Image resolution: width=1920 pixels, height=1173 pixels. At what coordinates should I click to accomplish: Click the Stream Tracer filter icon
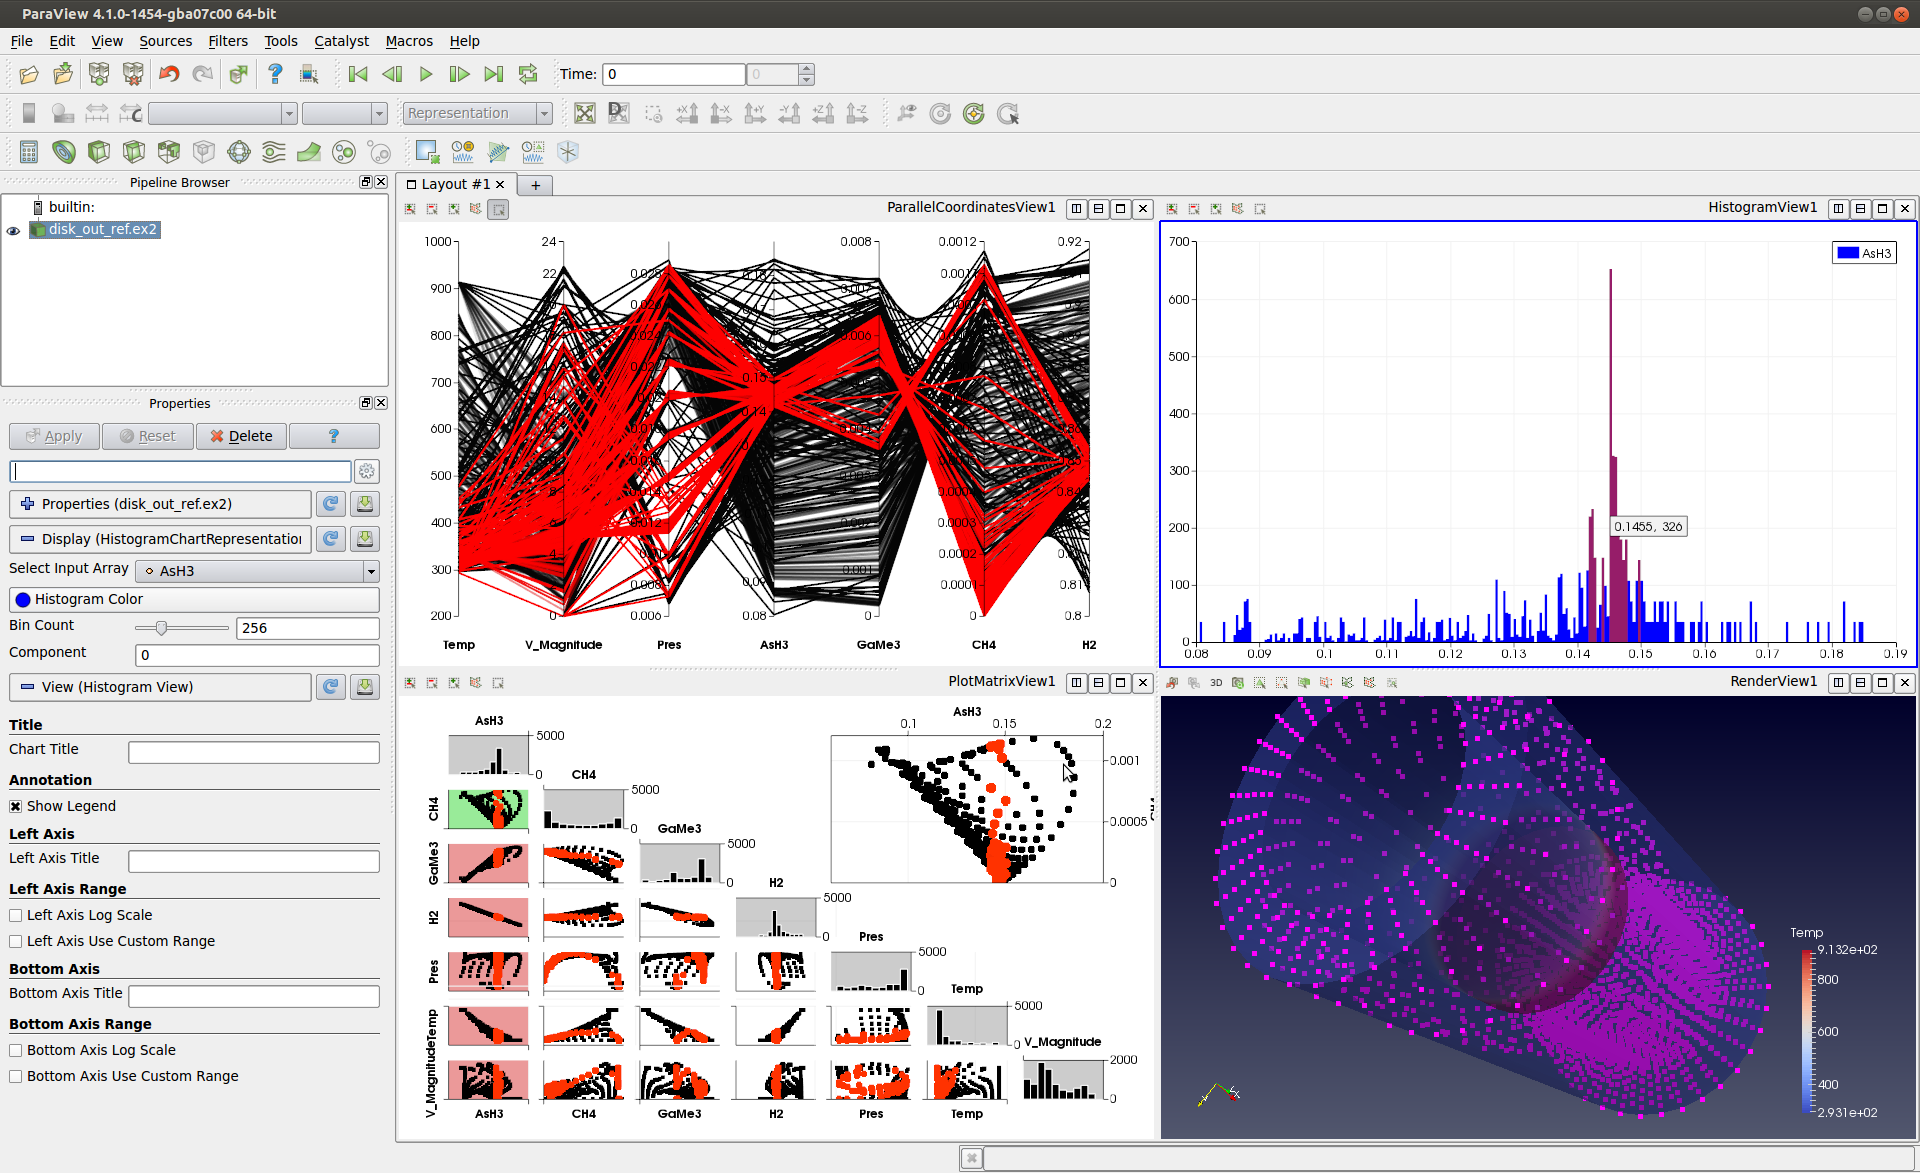click(274, 152)
